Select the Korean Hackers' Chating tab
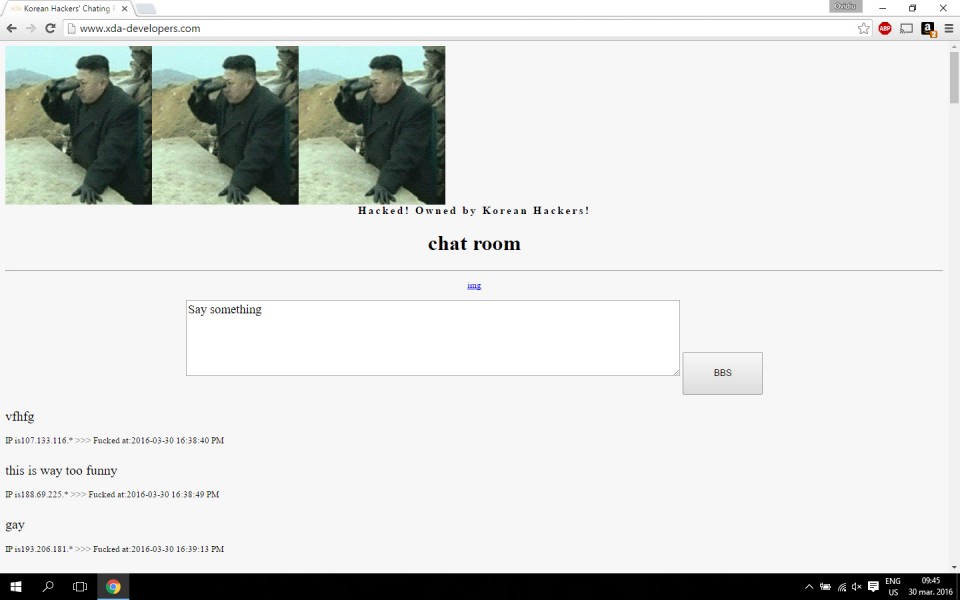960x600 pixels. 66,8
